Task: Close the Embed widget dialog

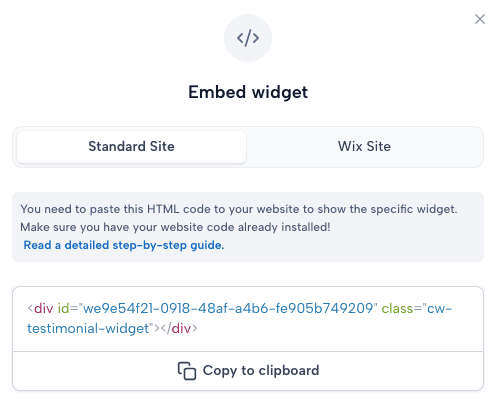Action: (x=480, y=19)
